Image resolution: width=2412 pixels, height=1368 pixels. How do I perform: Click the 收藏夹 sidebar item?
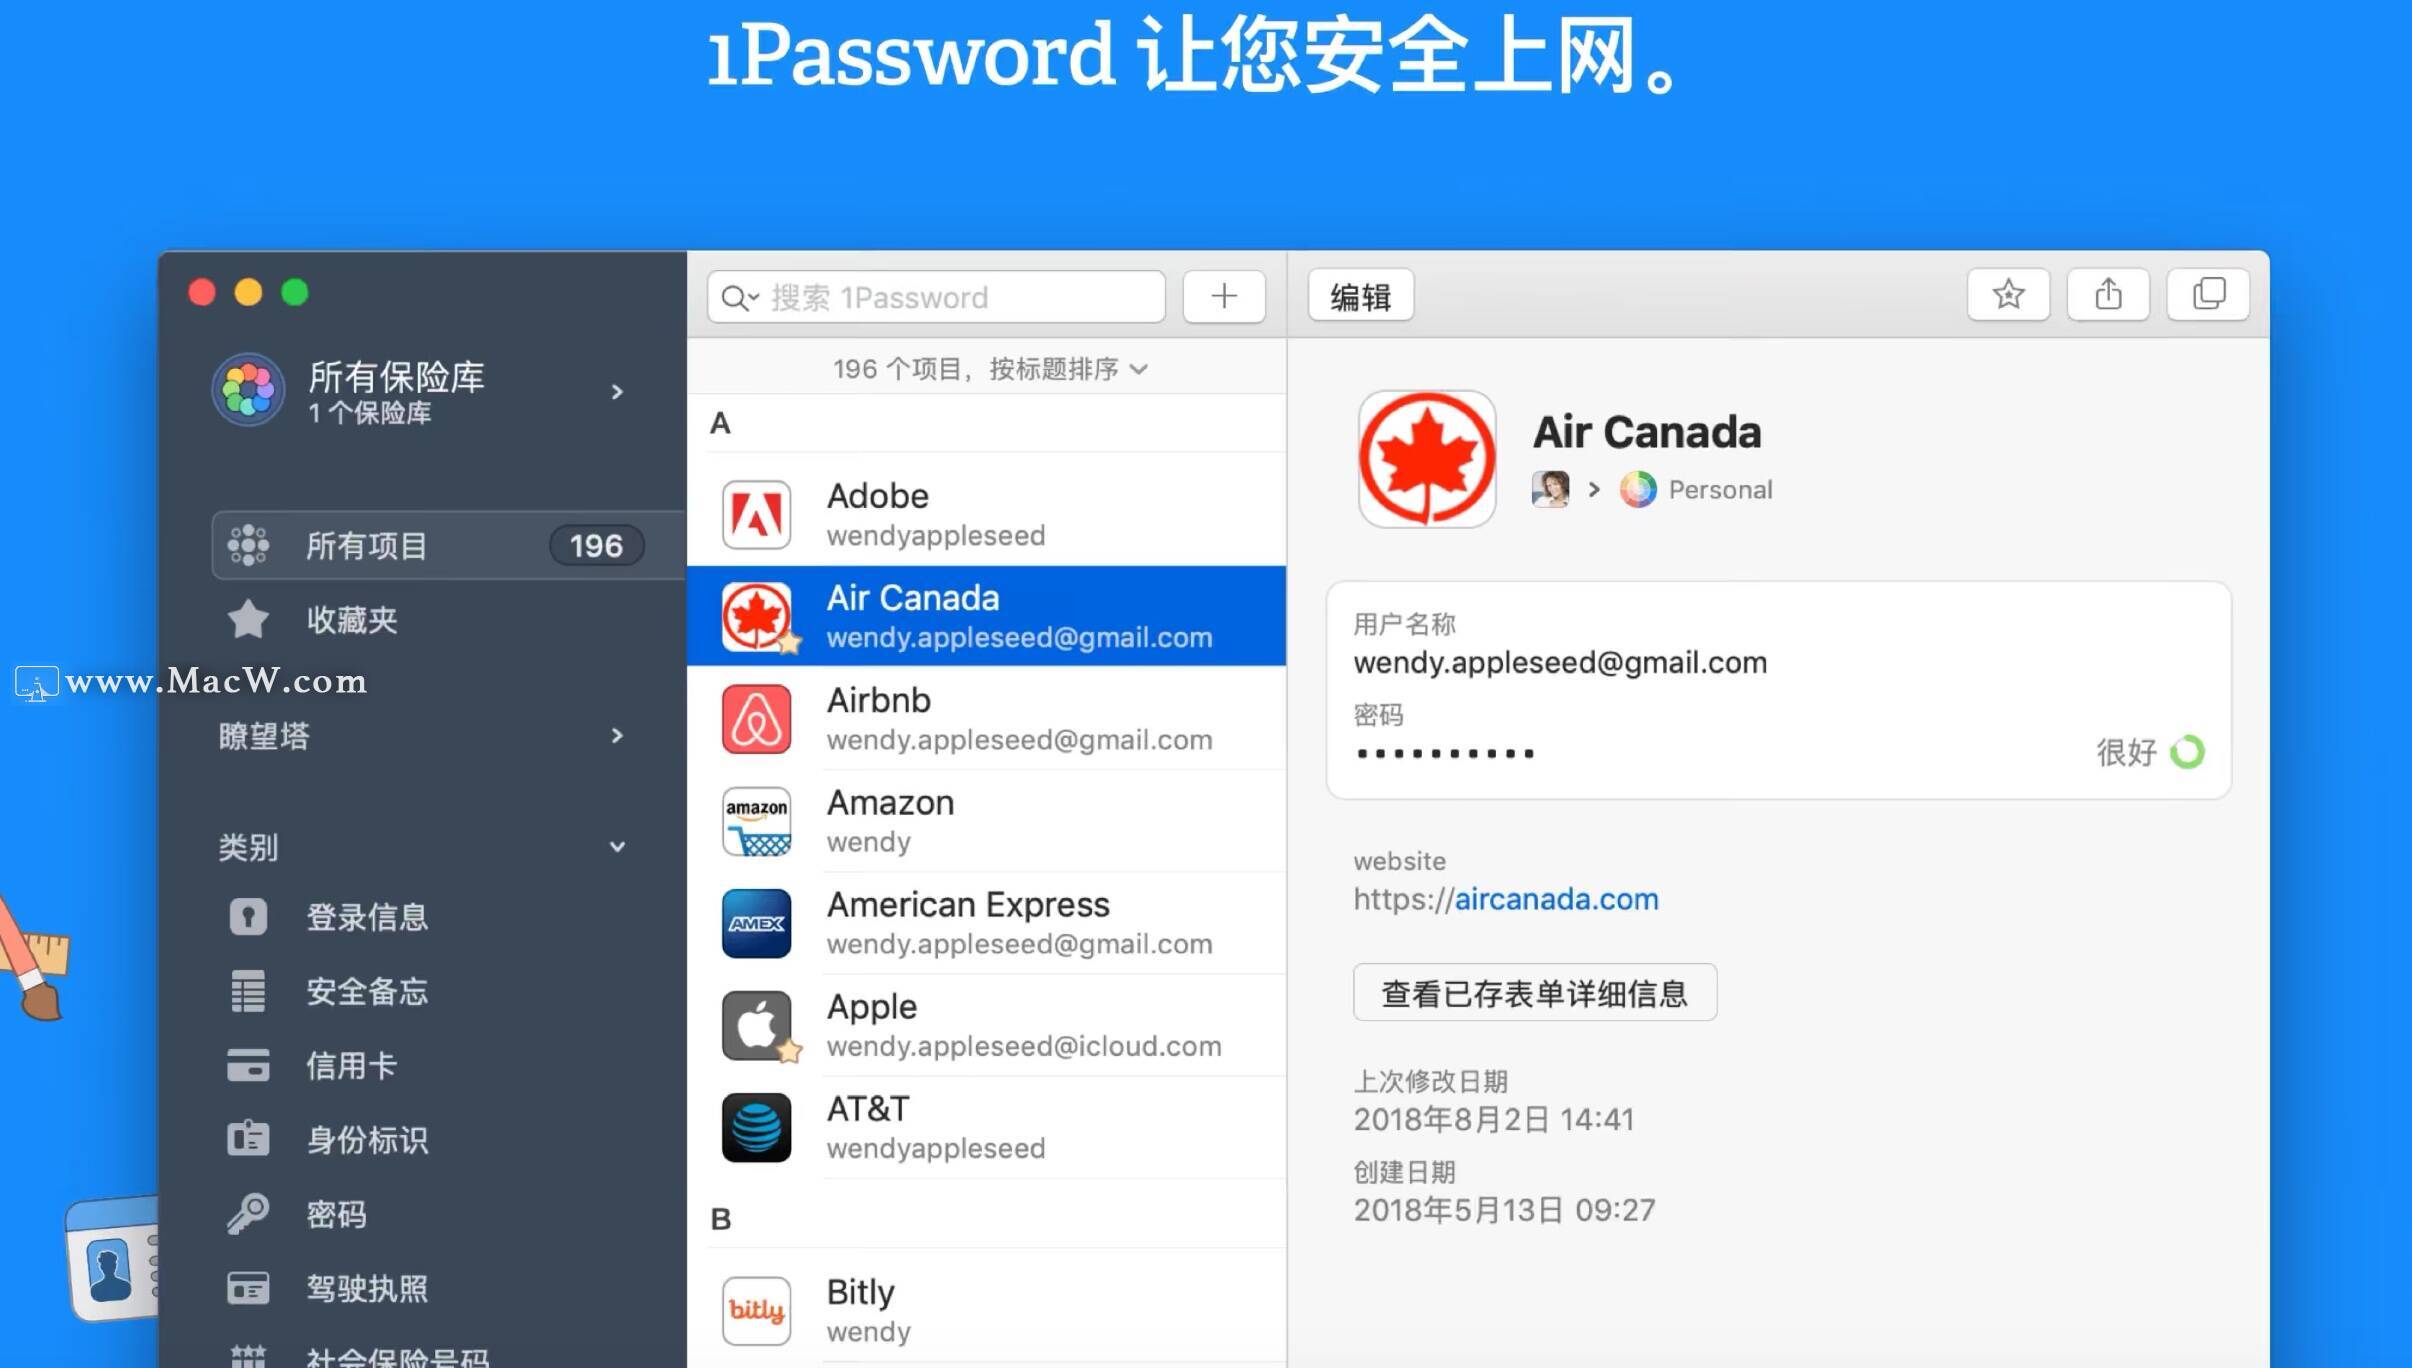(x=353, y=619)
